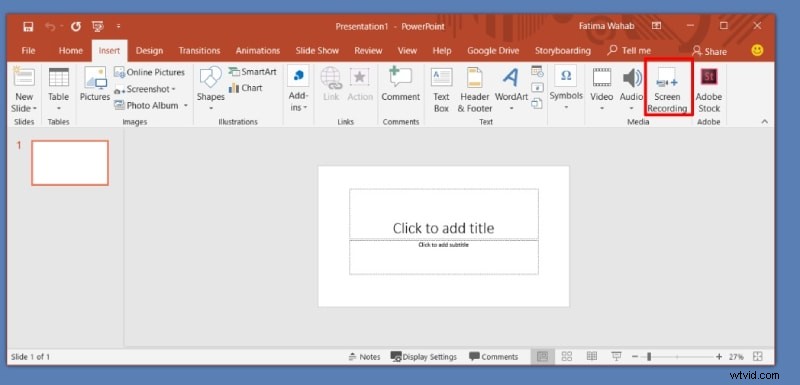Insert Date & Time small icon
Image resolution: width=800 pixels, height=385 pixels.
click(x=537, y=71)
